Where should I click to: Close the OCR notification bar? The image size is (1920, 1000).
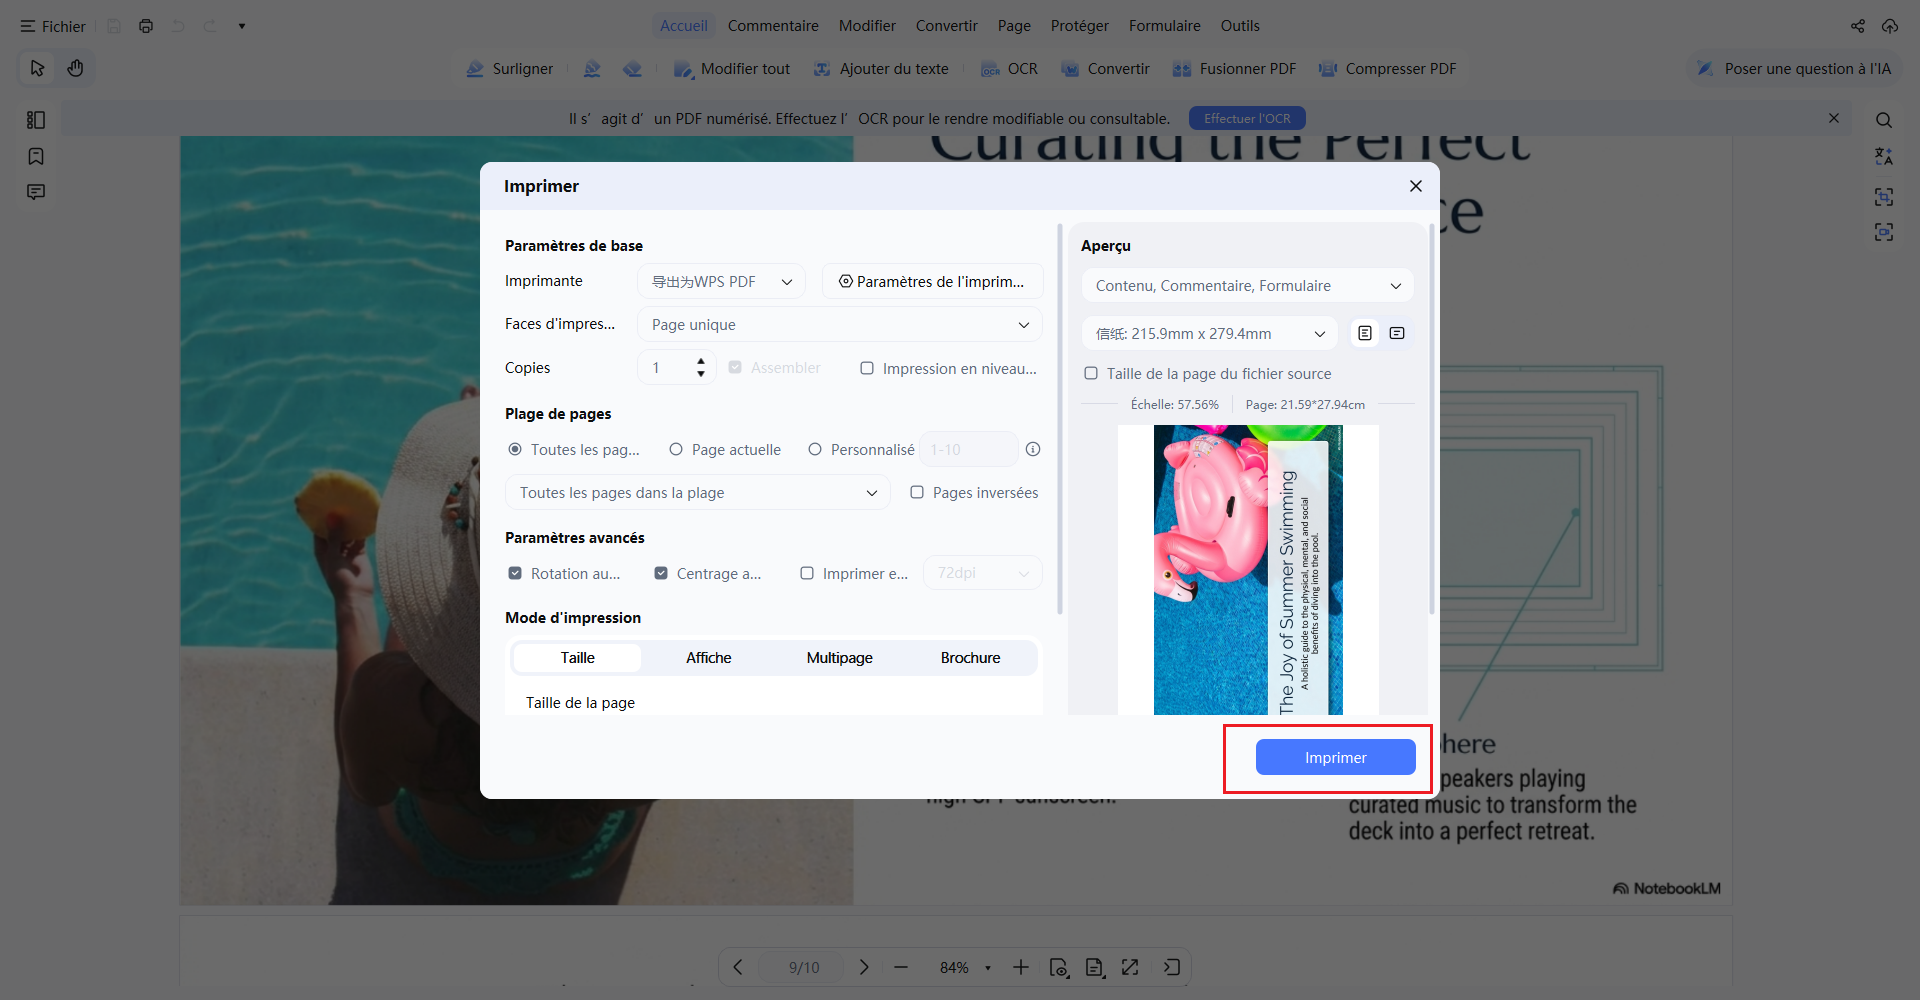(x=1834, y=118)
